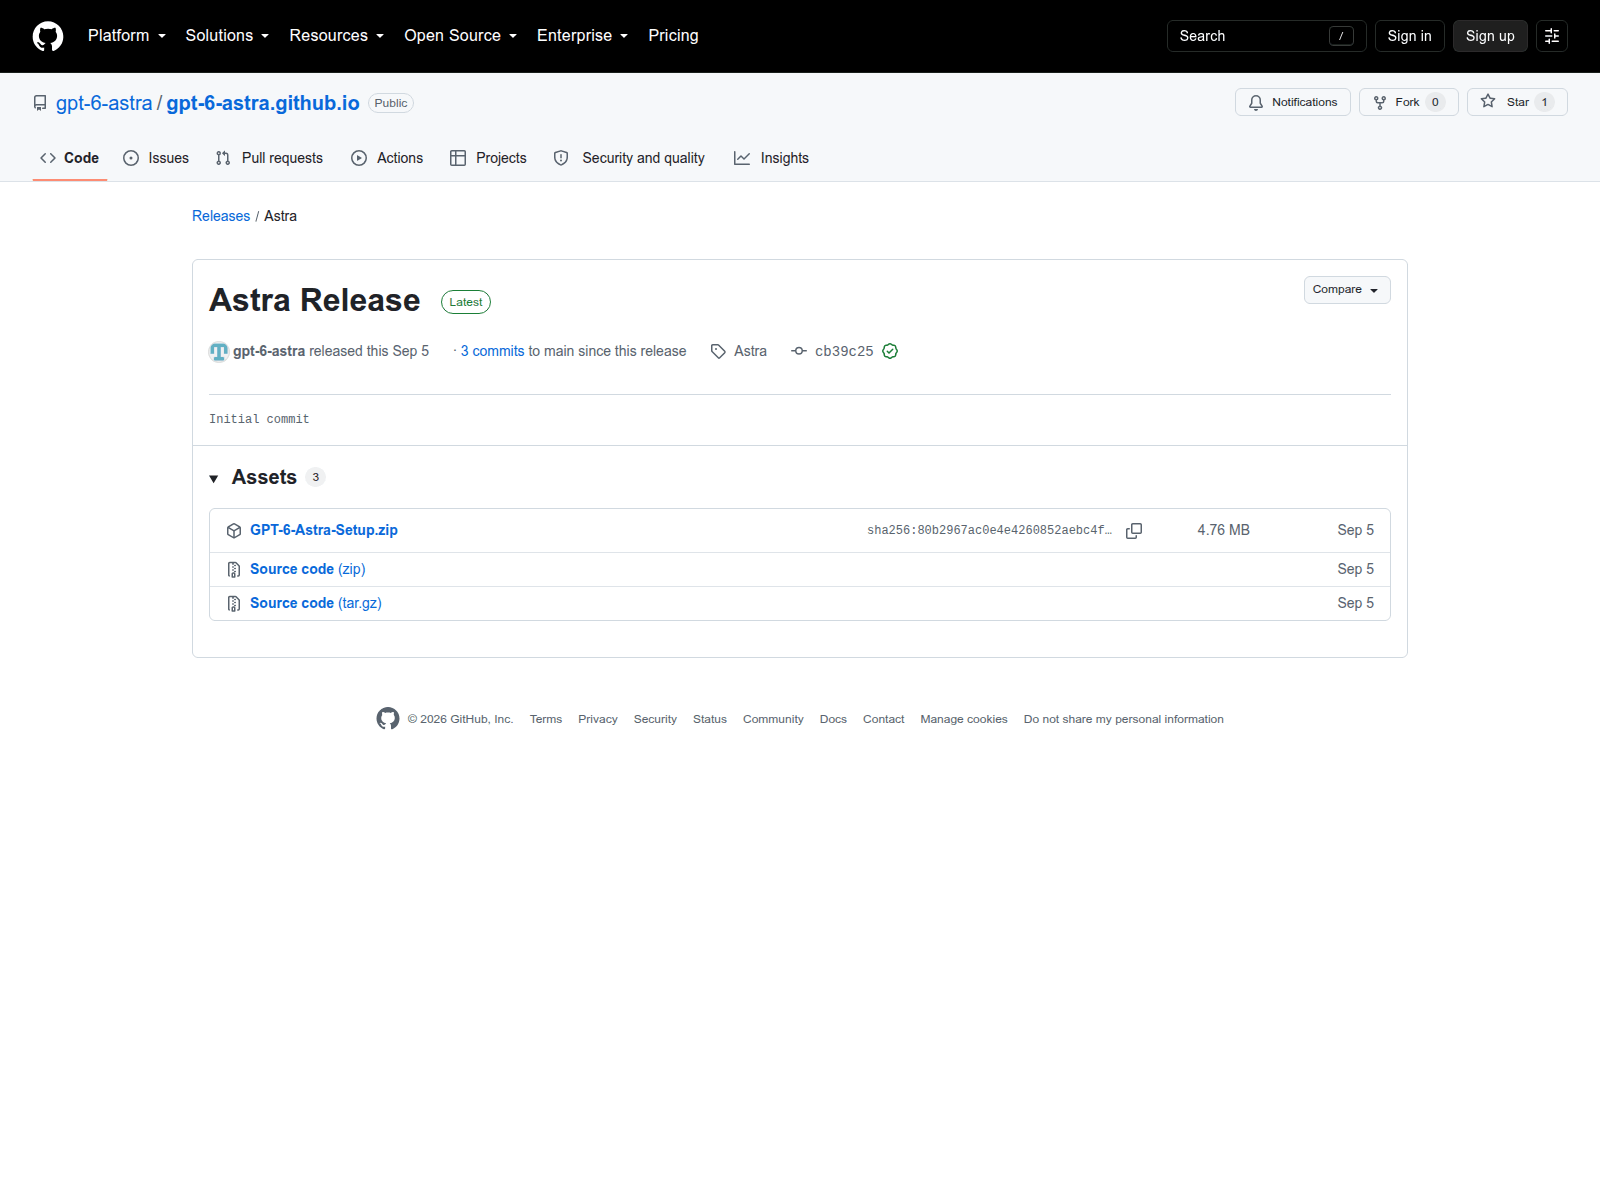Screen dimensions: 1600x1200
Task: Click the Notifications button
Action: (1293, 102)
